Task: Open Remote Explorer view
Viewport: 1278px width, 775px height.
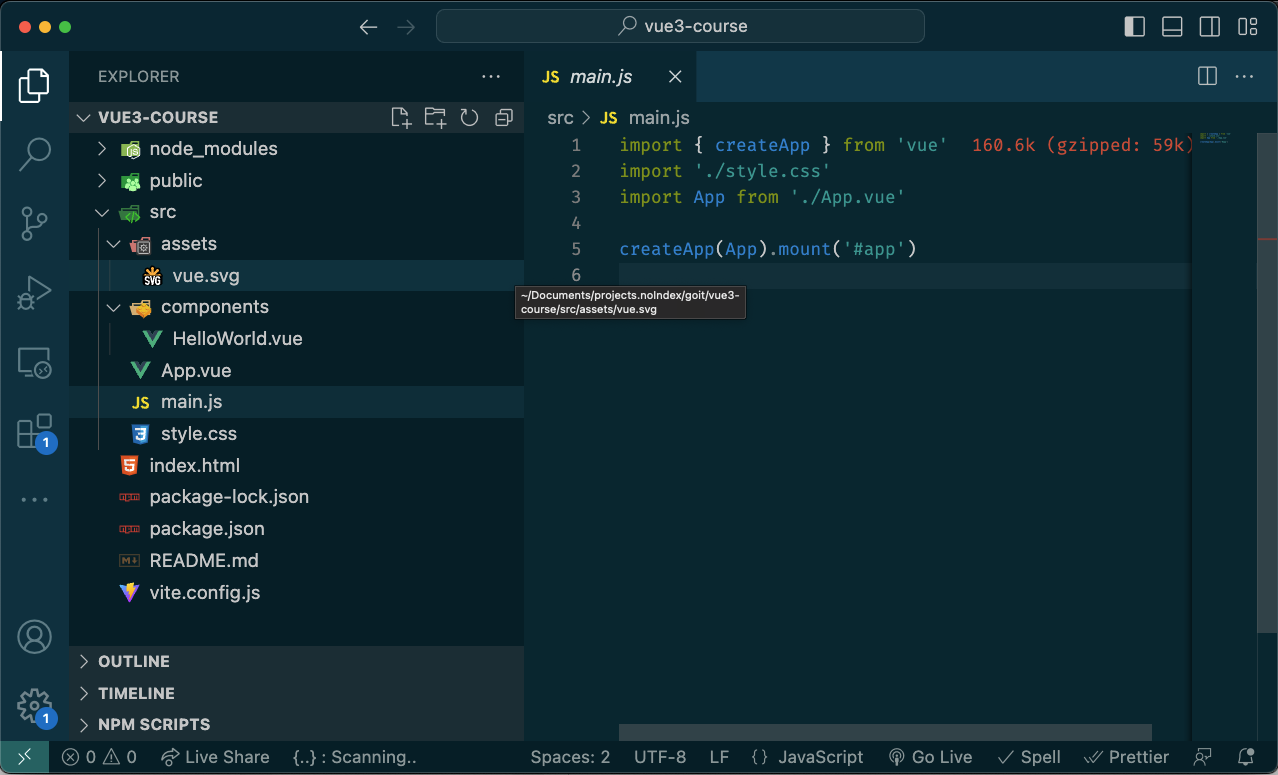Action: pyautogui.click(x=34, y=363)
